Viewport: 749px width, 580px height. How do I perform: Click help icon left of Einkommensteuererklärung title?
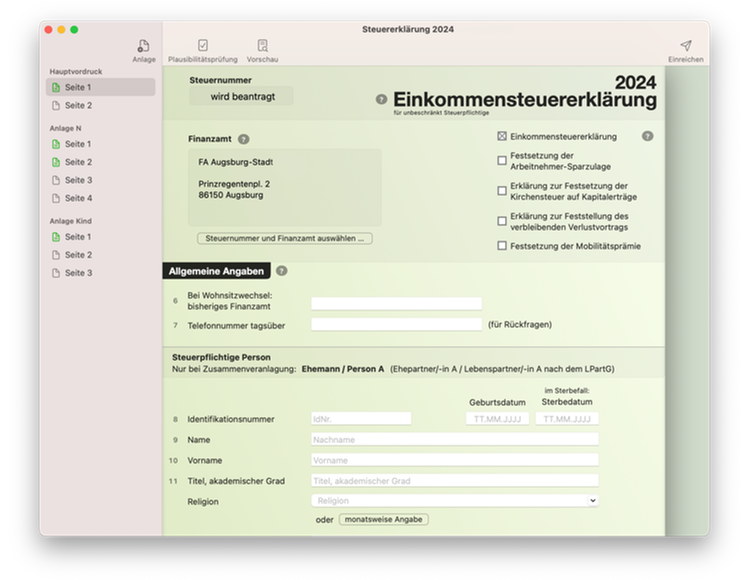[381, 99]
